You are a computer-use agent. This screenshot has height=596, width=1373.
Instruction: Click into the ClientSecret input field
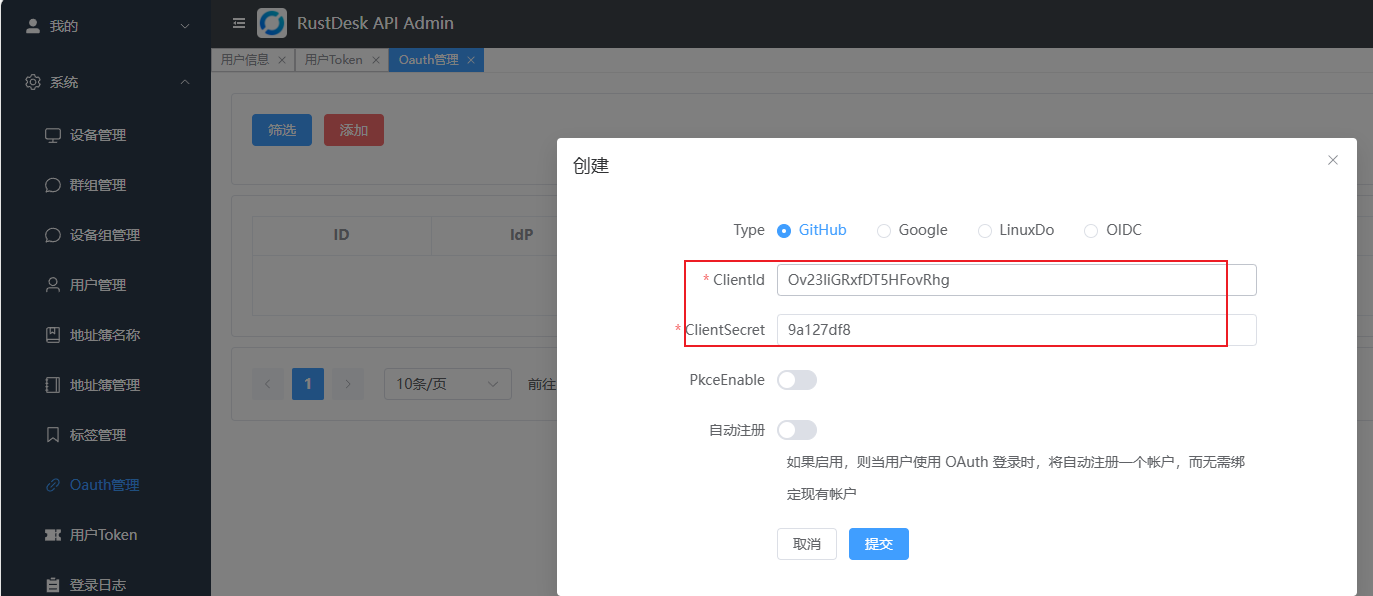pyautogui.click(x=1015, y=330)
